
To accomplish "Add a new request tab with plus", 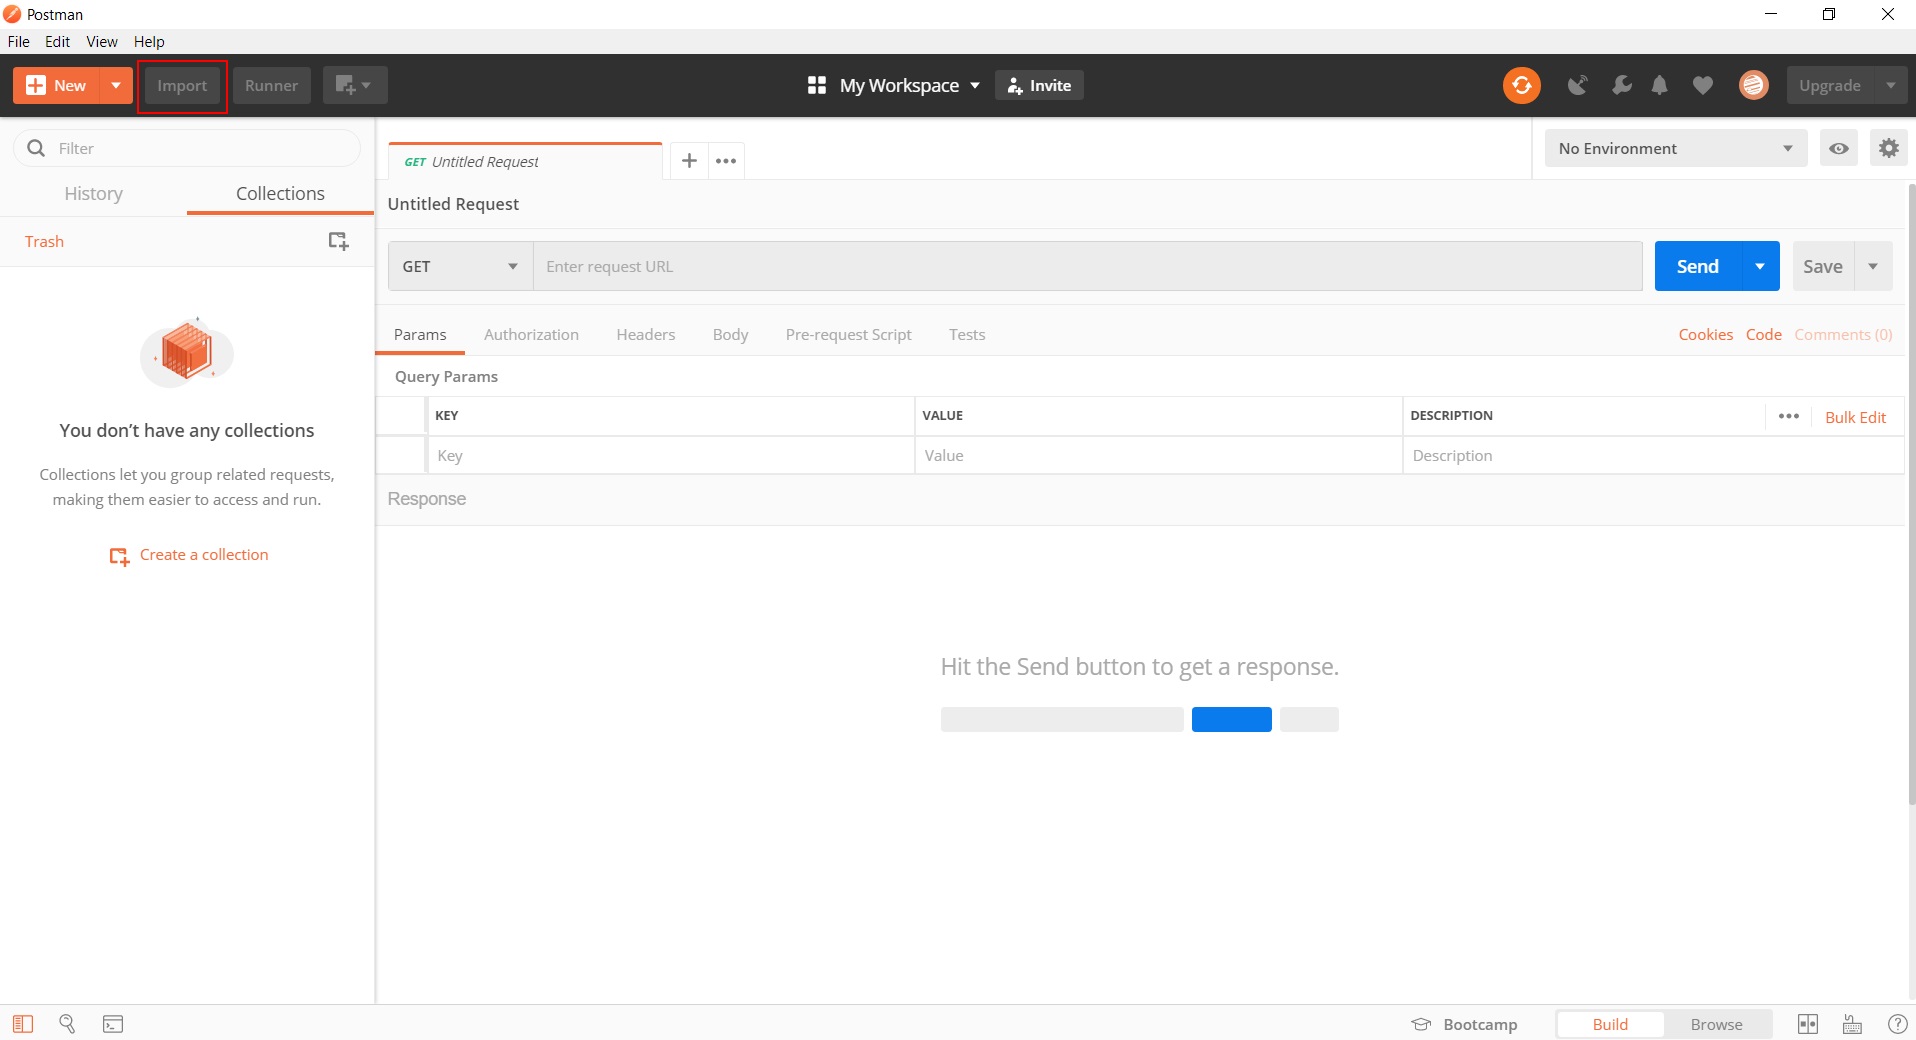I will (689, 160).
